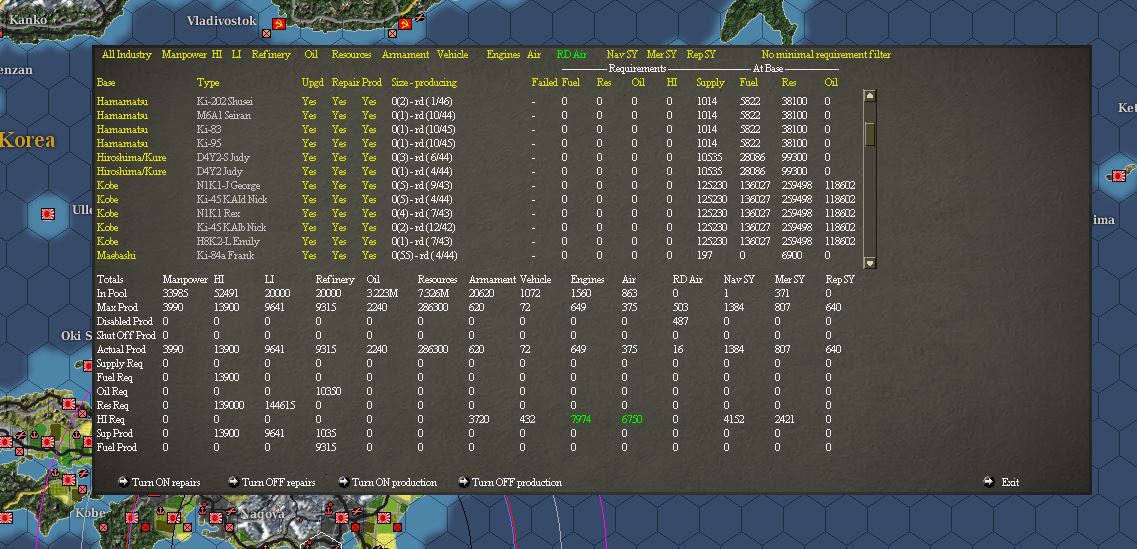The image size is (1137, 549).
Task: Click the Failed column header
Action: point(544,83)
